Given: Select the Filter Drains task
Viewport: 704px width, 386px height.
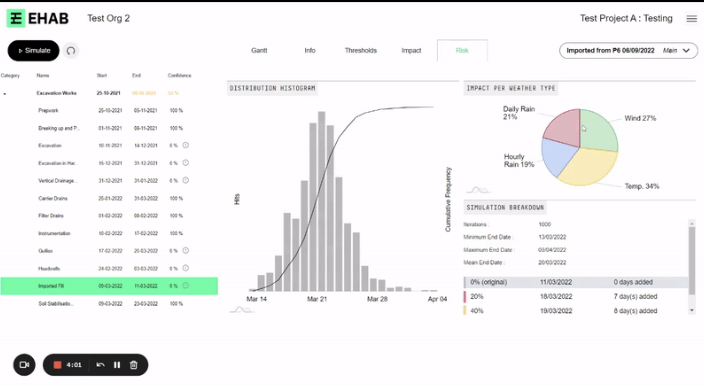Looking at the screenshot, I should click(x=109, y=215).
